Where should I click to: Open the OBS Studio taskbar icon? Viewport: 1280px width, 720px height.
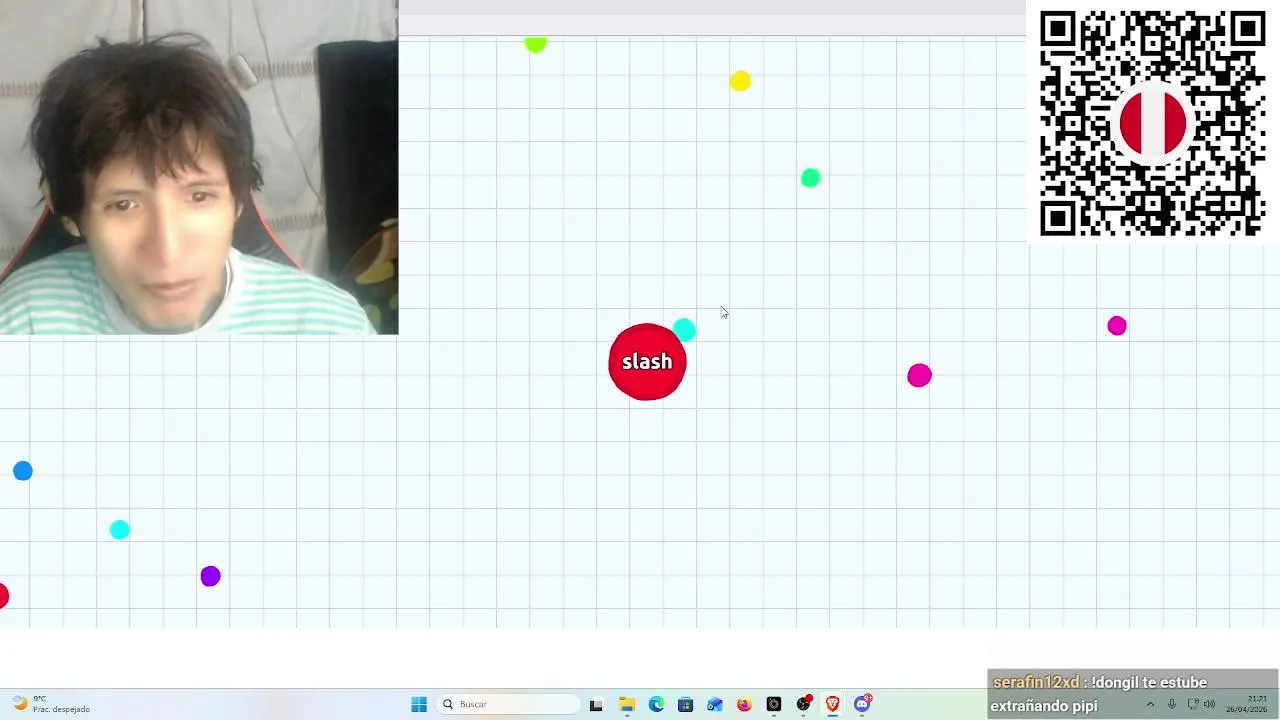click(803, 704)
